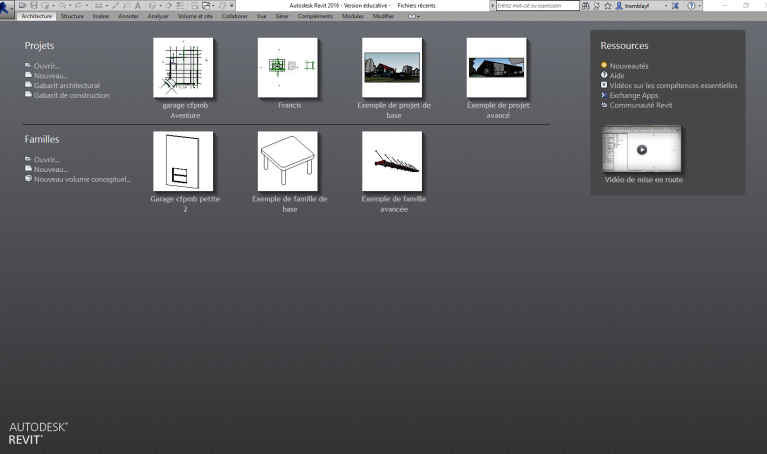This screenshot has height=454, width=767.
Task: Expand the 3D View dropdown arrow
Action: pyautogui.click(x=160, y=6)
